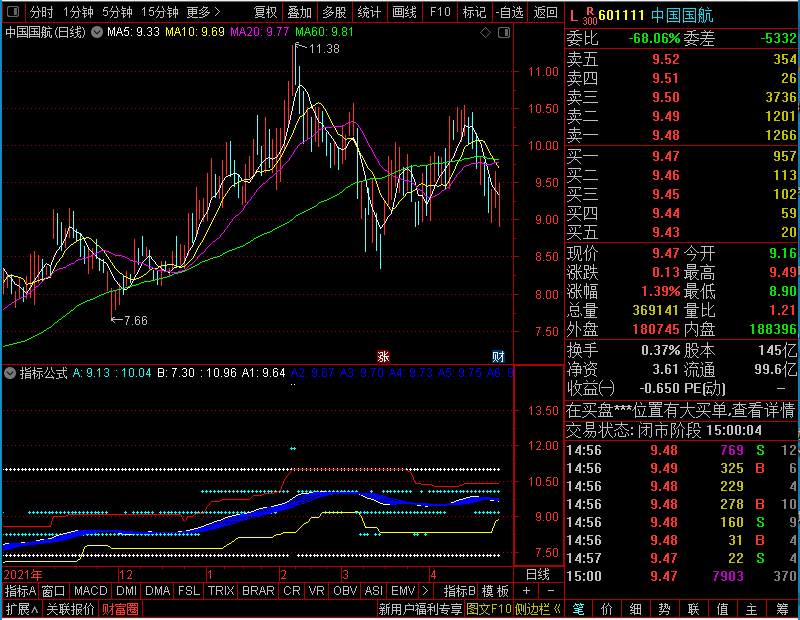Switch indicator to DMI
Screen dimensions: 800x620
point(126,591)
